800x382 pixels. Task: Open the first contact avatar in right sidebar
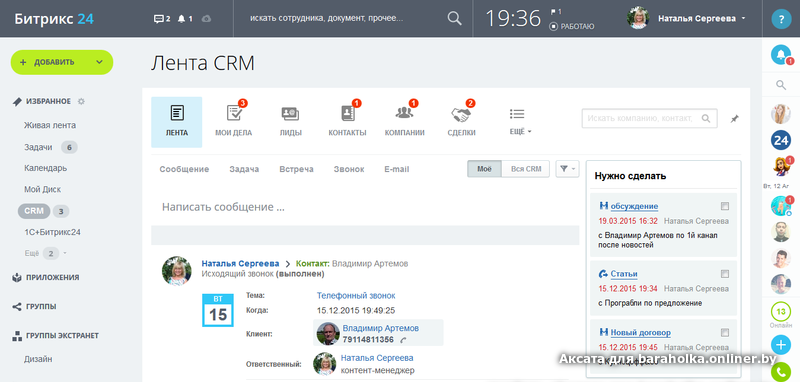pyautogui.click(x=781, y=114)
